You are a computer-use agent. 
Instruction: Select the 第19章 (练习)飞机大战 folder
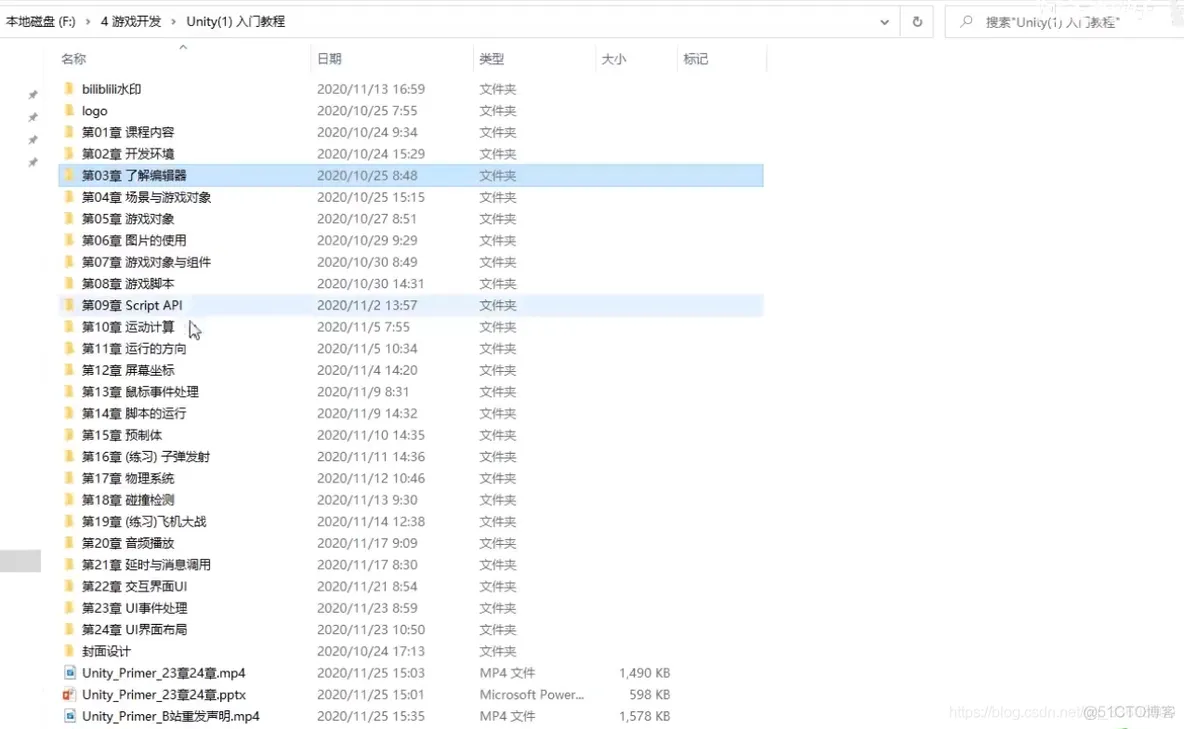pyautogui.click(x=144, y=522)
